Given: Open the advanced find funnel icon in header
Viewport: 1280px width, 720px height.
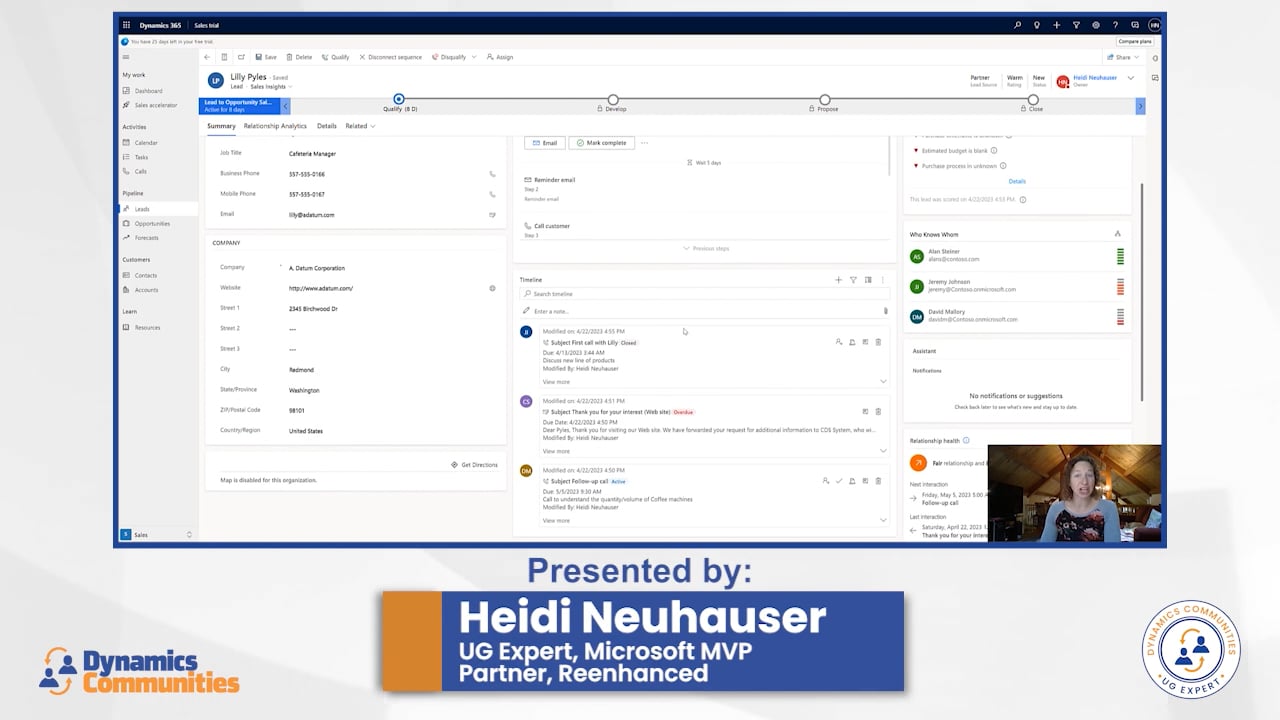Looking at the screenshot, I should (x=1076, y=25).
